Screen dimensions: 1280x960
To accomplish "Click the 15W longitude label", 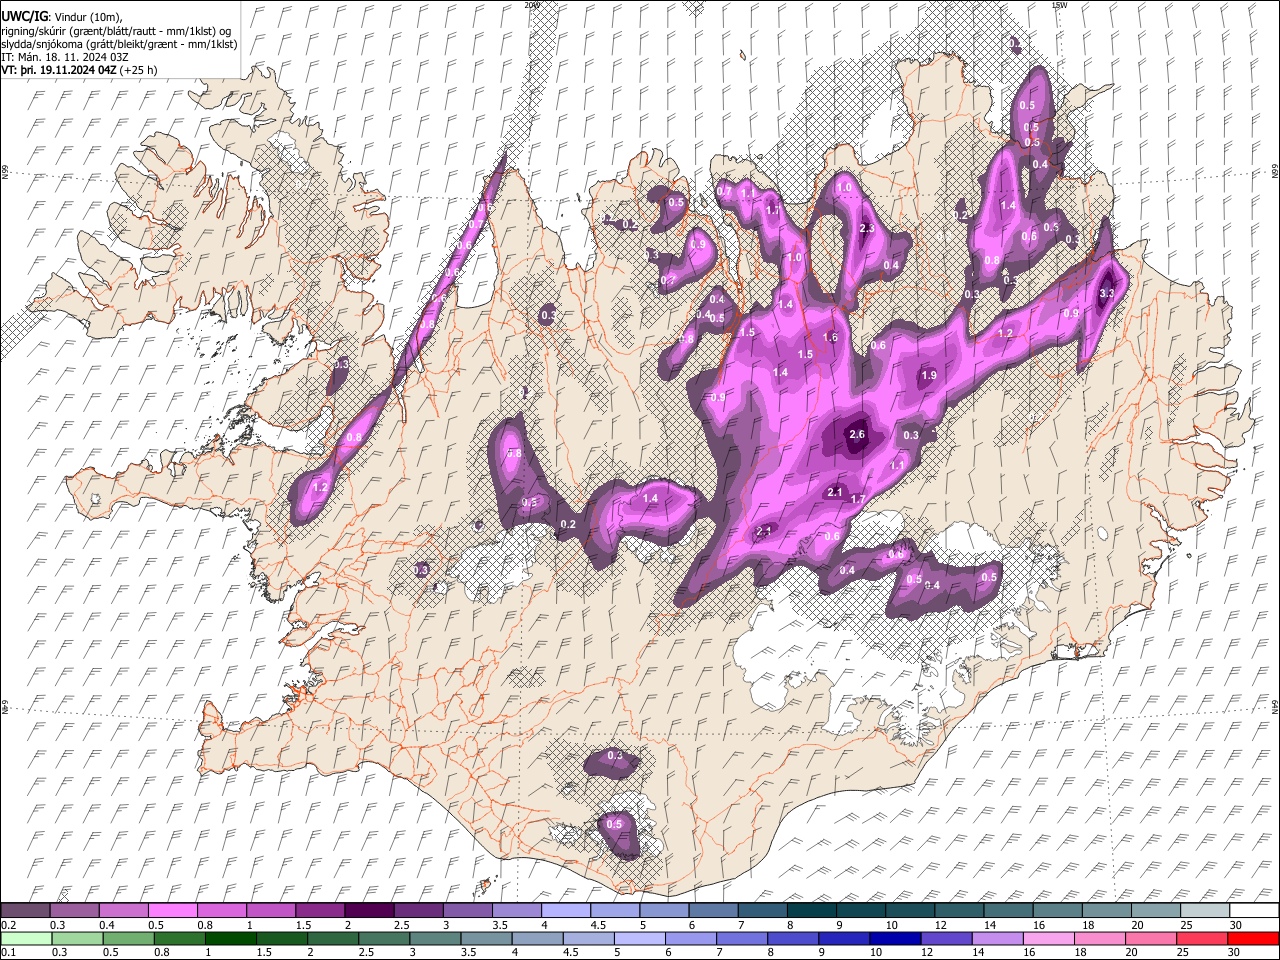I will (1059, 5).
